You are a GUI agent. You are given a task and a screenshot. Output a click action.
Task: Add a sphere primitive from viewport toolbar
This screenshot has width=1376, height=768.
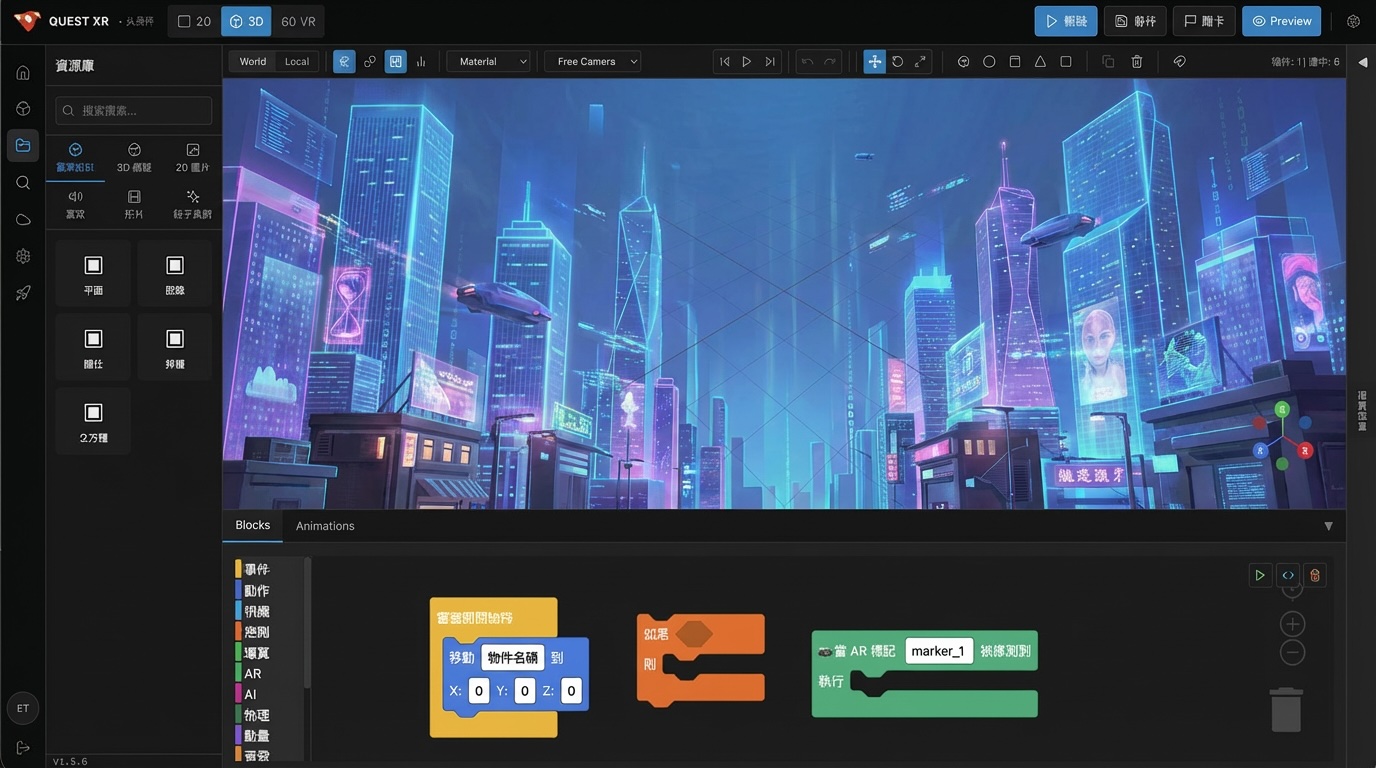point(989,61)
